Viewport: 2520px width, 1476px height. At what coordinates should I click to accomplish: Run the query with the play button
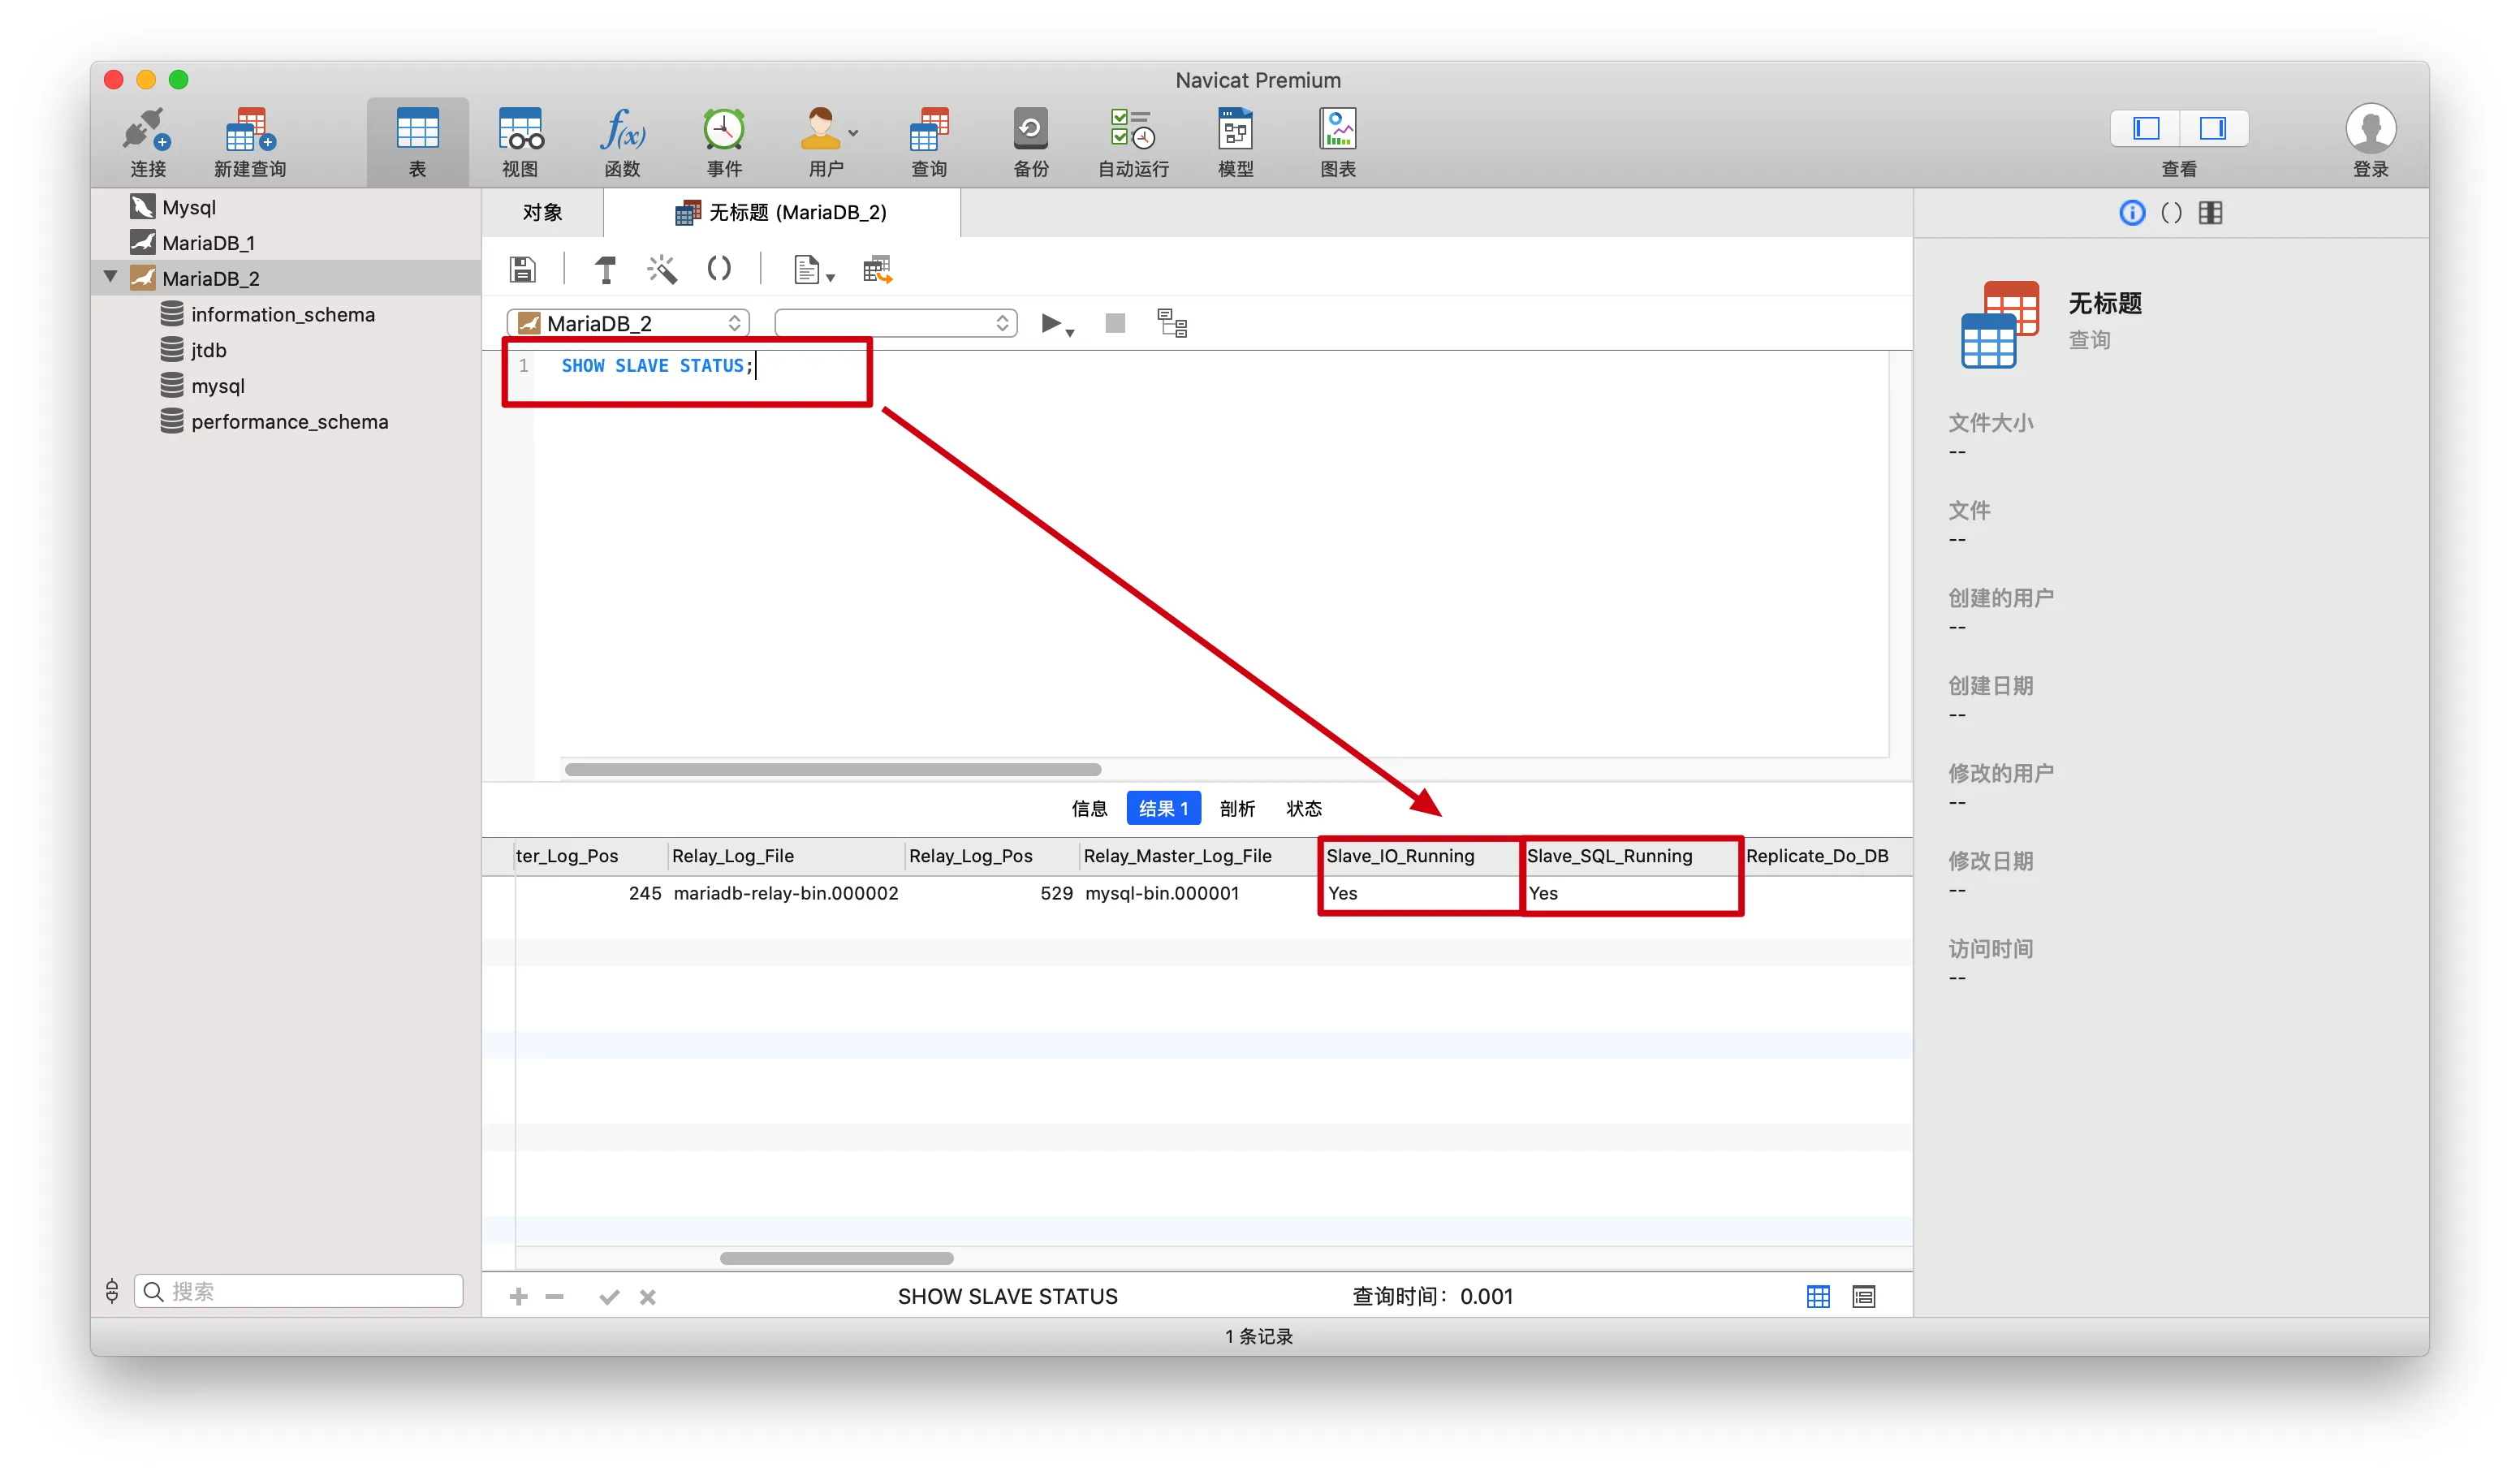coord(1050,323)
